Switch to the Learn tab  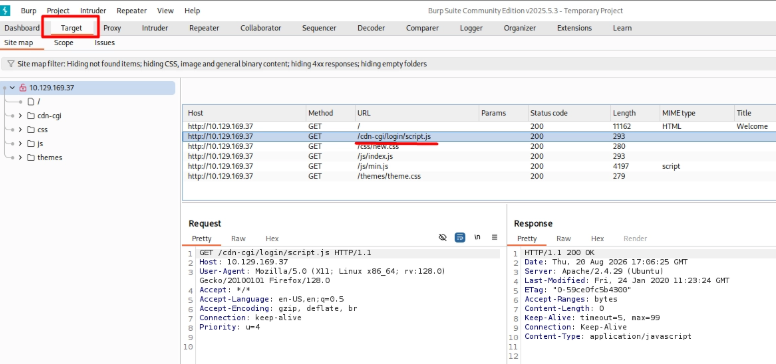pos(622,28)
